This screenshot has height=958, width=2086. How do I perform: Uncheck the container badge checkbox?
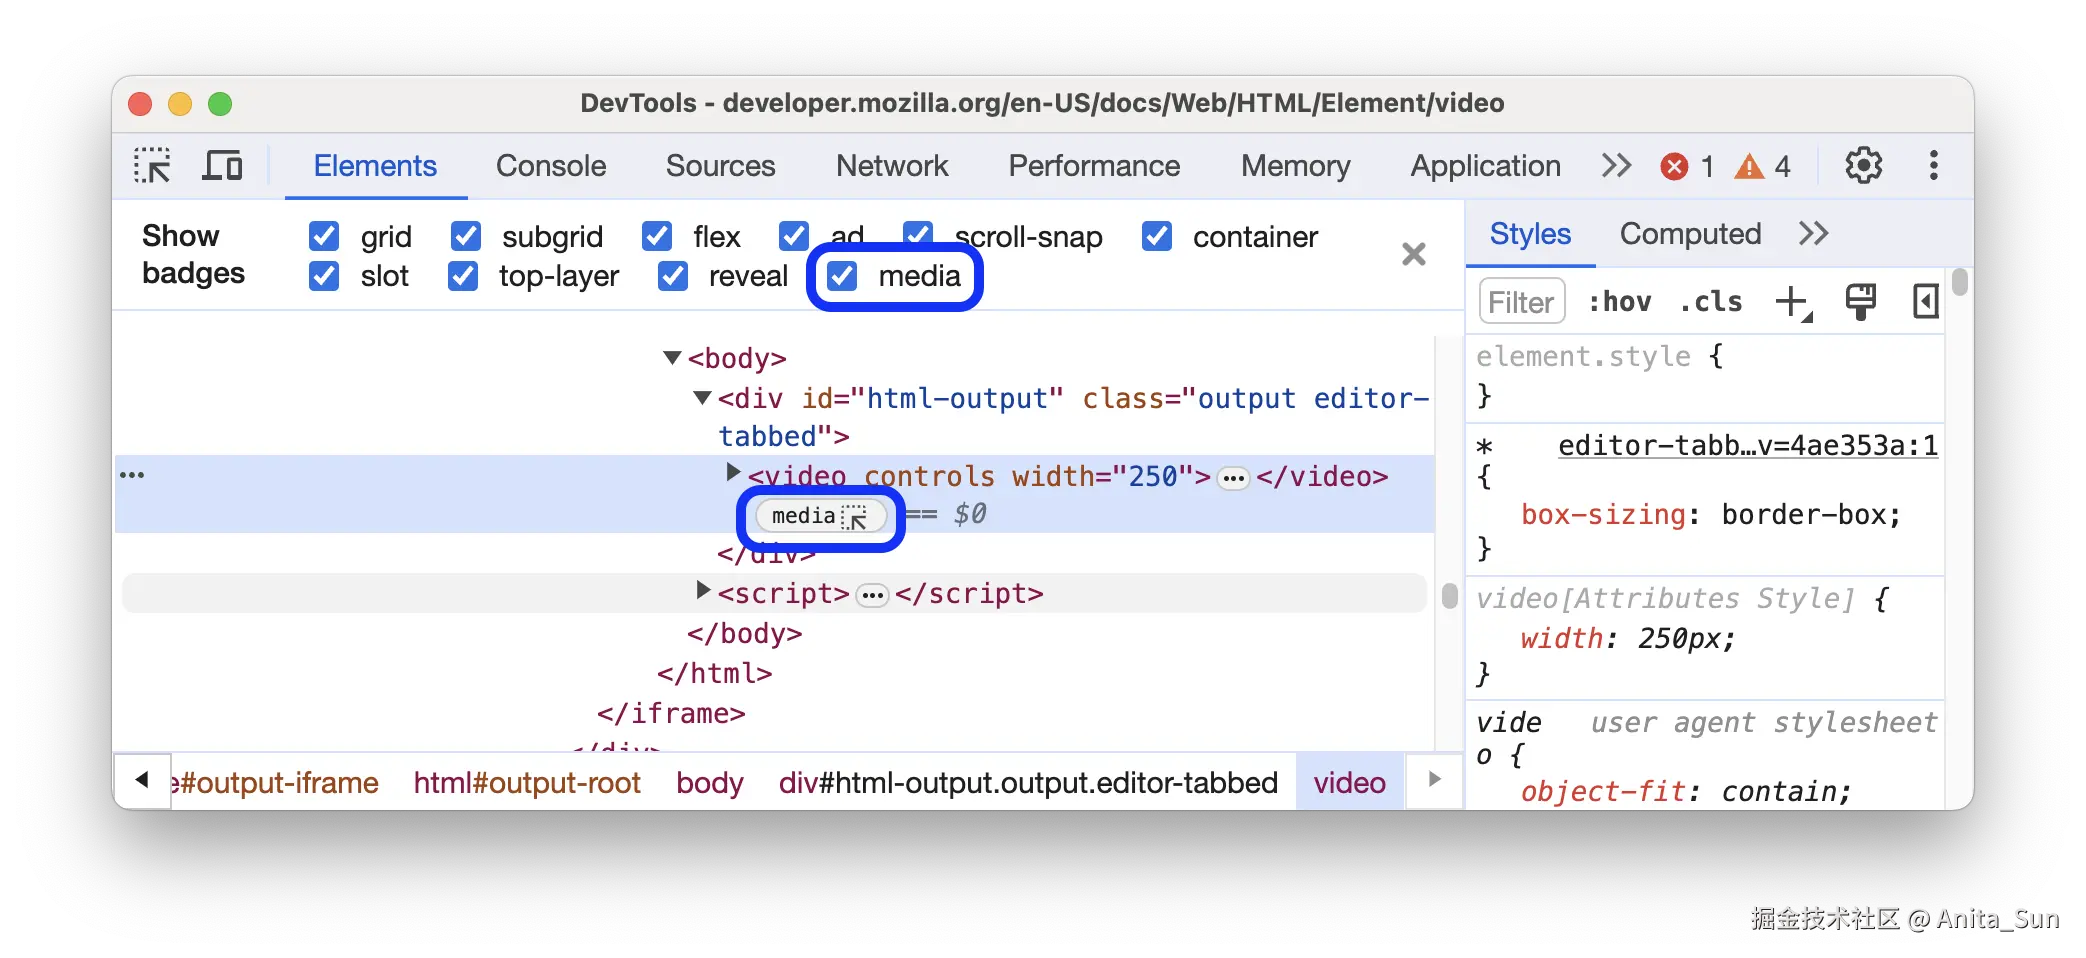pyautogui.click(x=1156, y=236)
